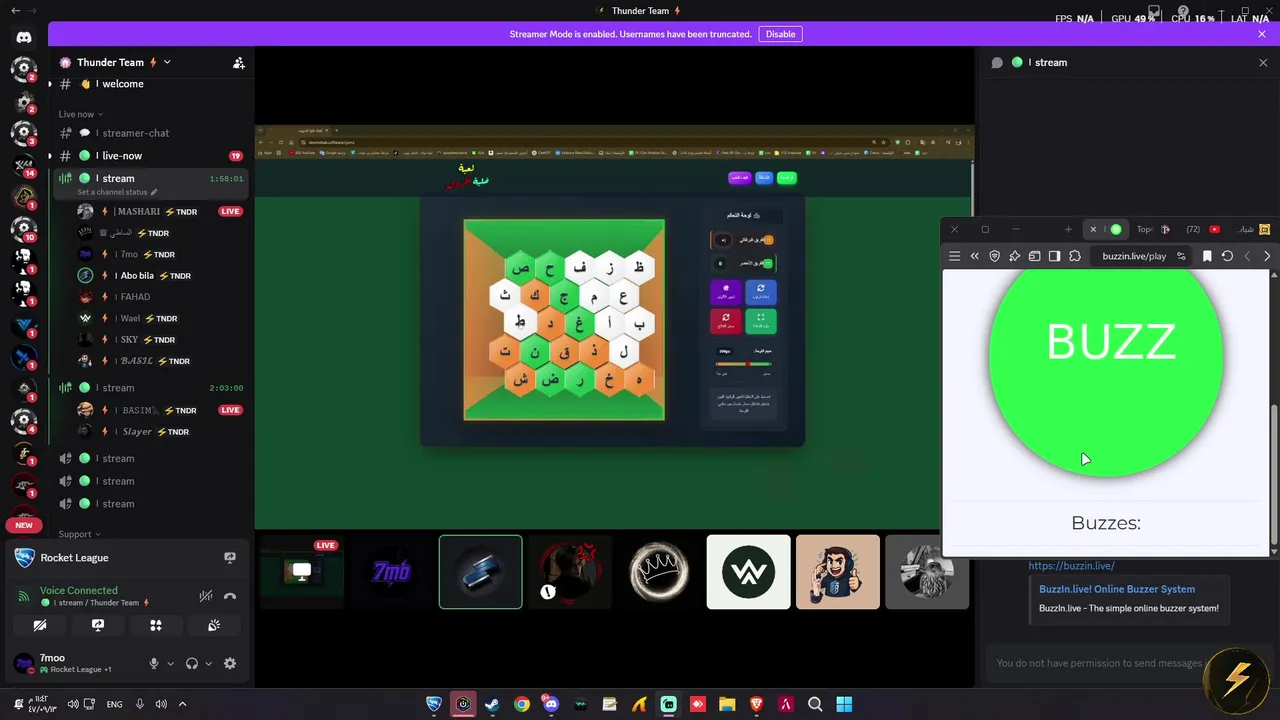Select user Slayer in voice list
The height and width of the screenshot is (720, 1280).
[x=160, y=432]
